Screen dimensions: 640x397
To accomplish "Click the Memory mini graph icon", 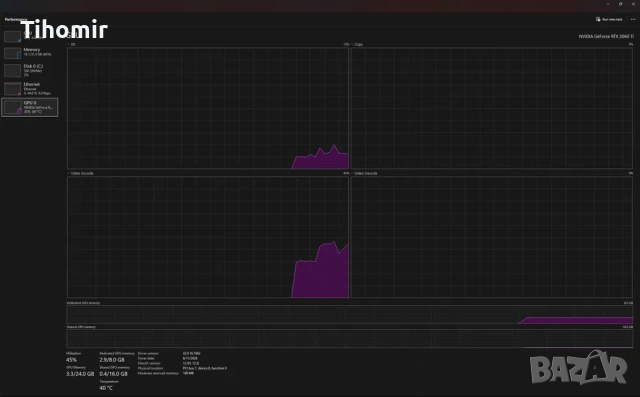I will coord(12,53).
